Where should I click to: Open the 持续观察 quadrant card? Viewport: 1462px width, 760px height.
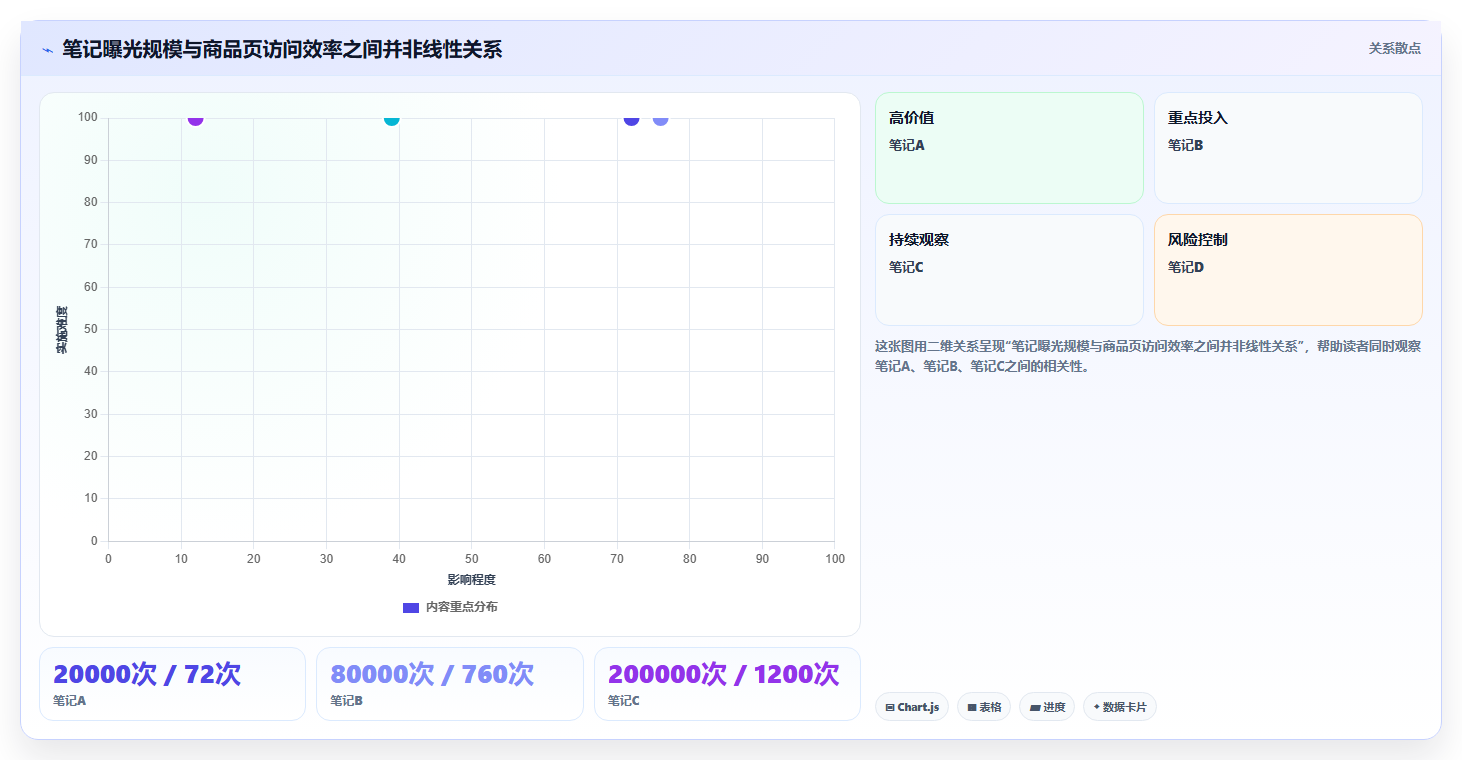(x=1009, y=270)
